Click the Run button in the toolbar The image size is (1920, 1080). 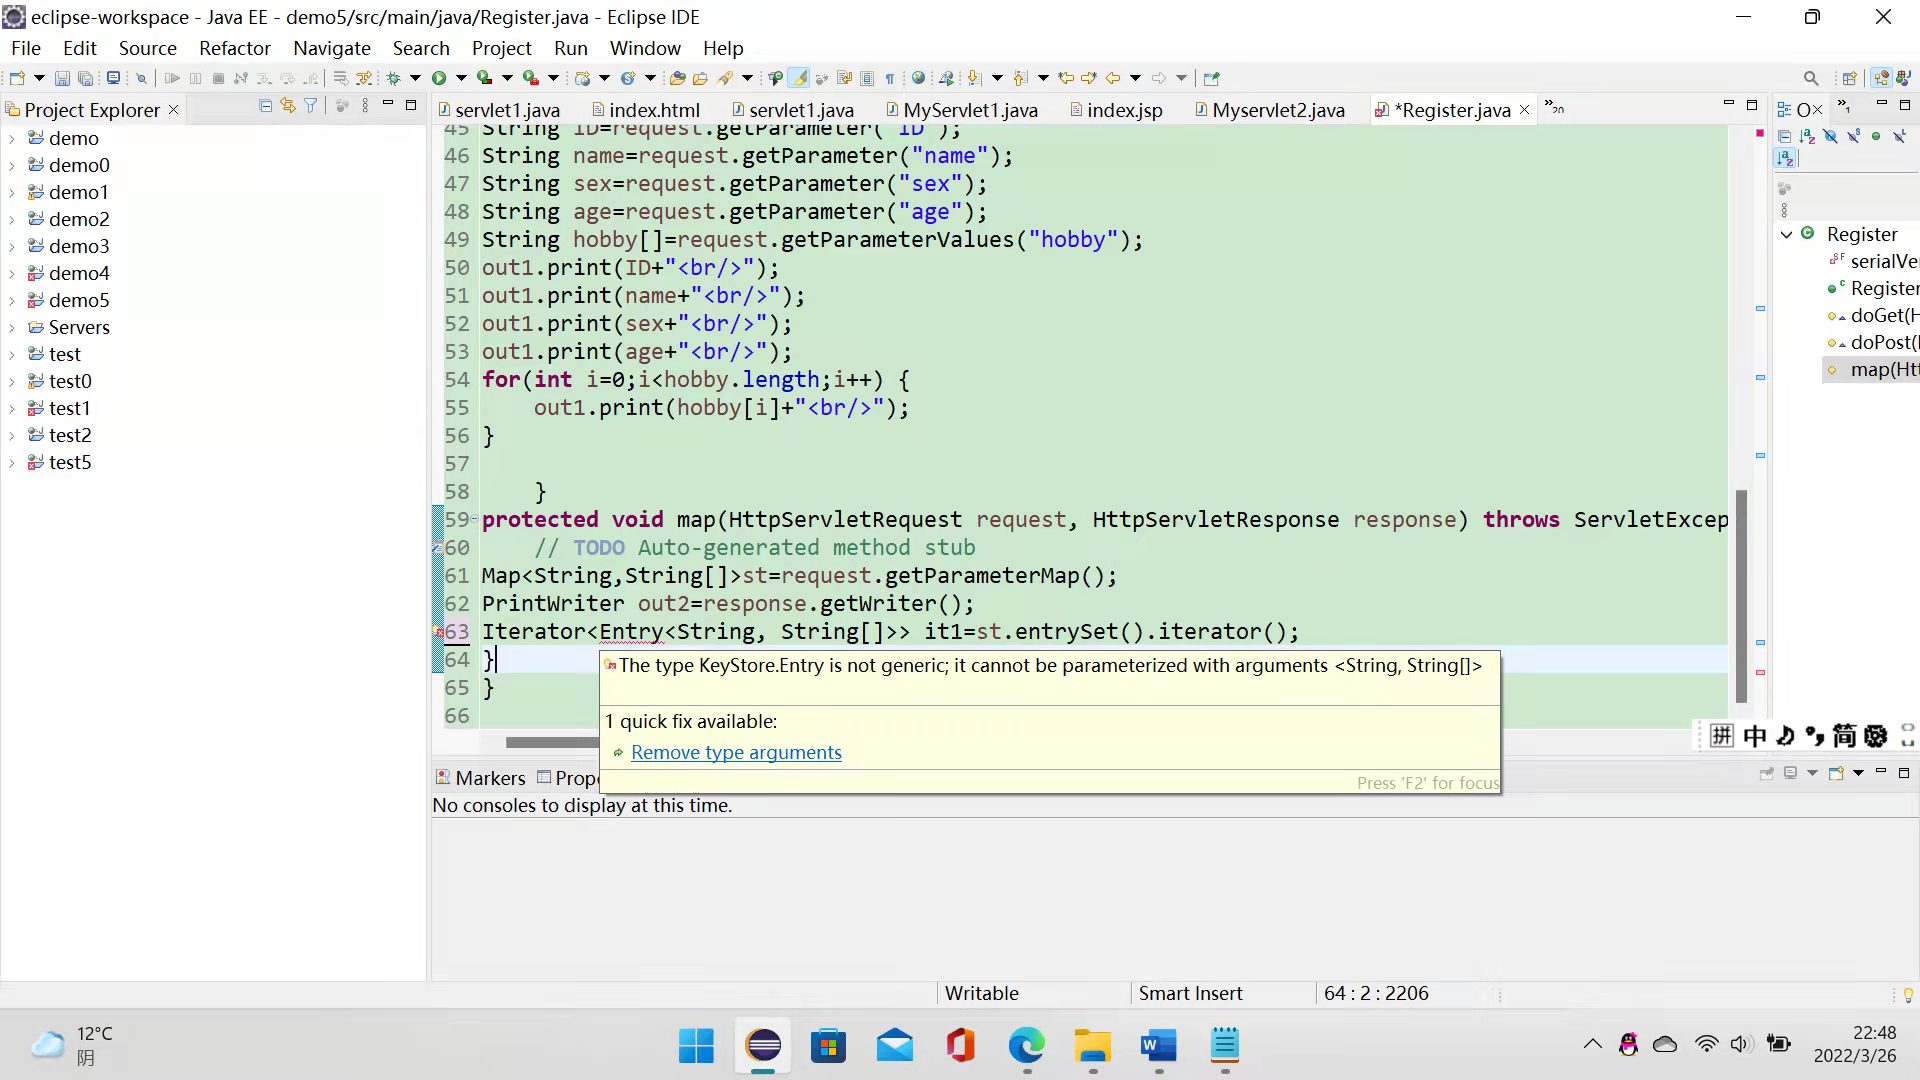[440, 77]
